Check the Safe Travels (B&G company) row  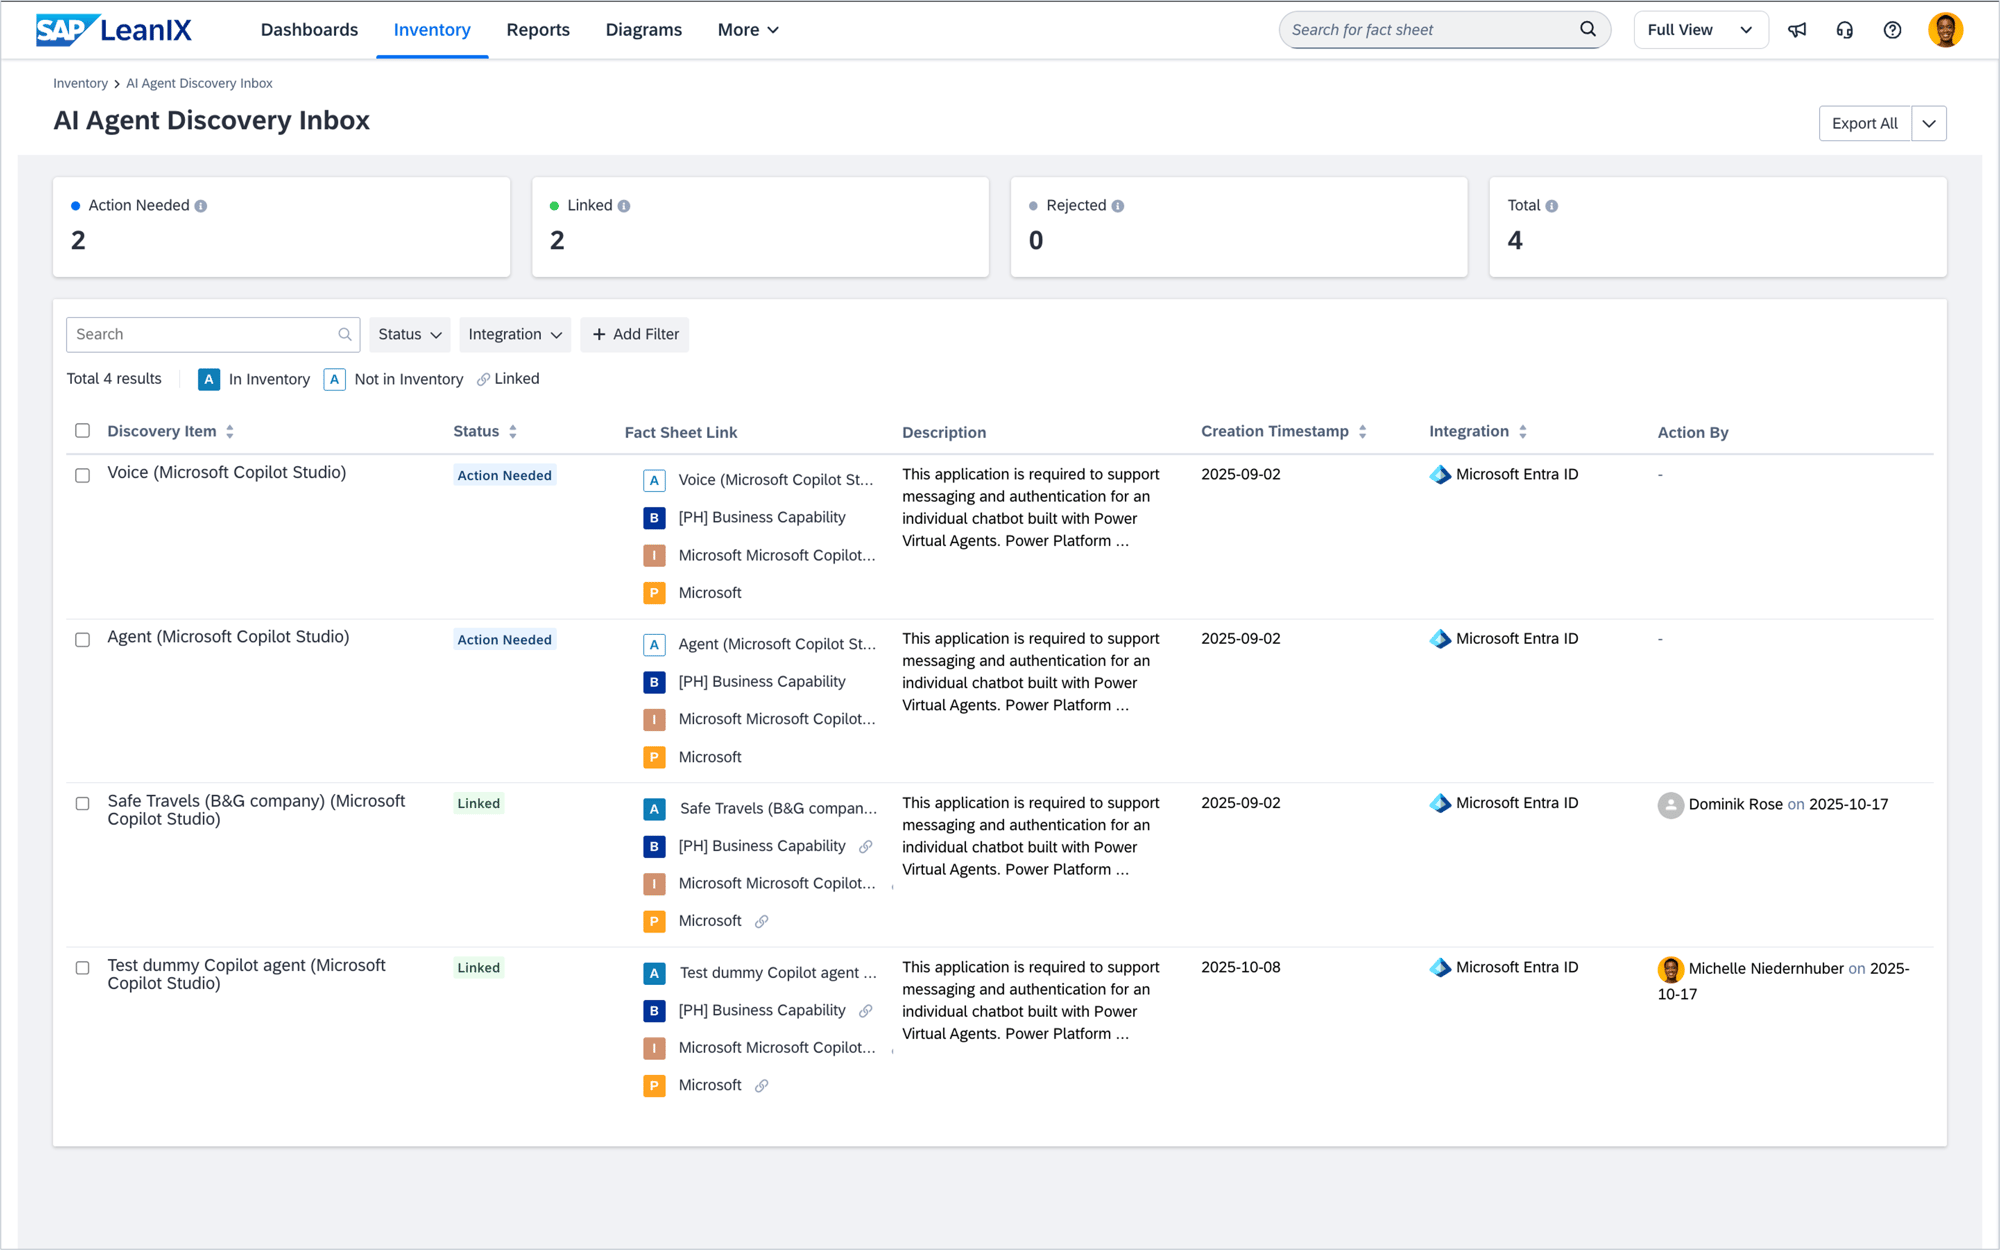click(83, 803)
